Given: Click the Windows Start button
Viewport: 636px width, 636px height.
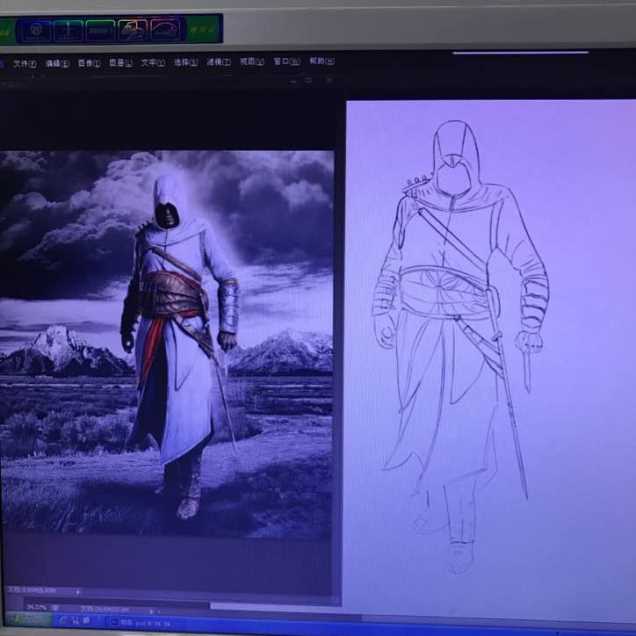Looking at the screenshot, I should [27, 620].
